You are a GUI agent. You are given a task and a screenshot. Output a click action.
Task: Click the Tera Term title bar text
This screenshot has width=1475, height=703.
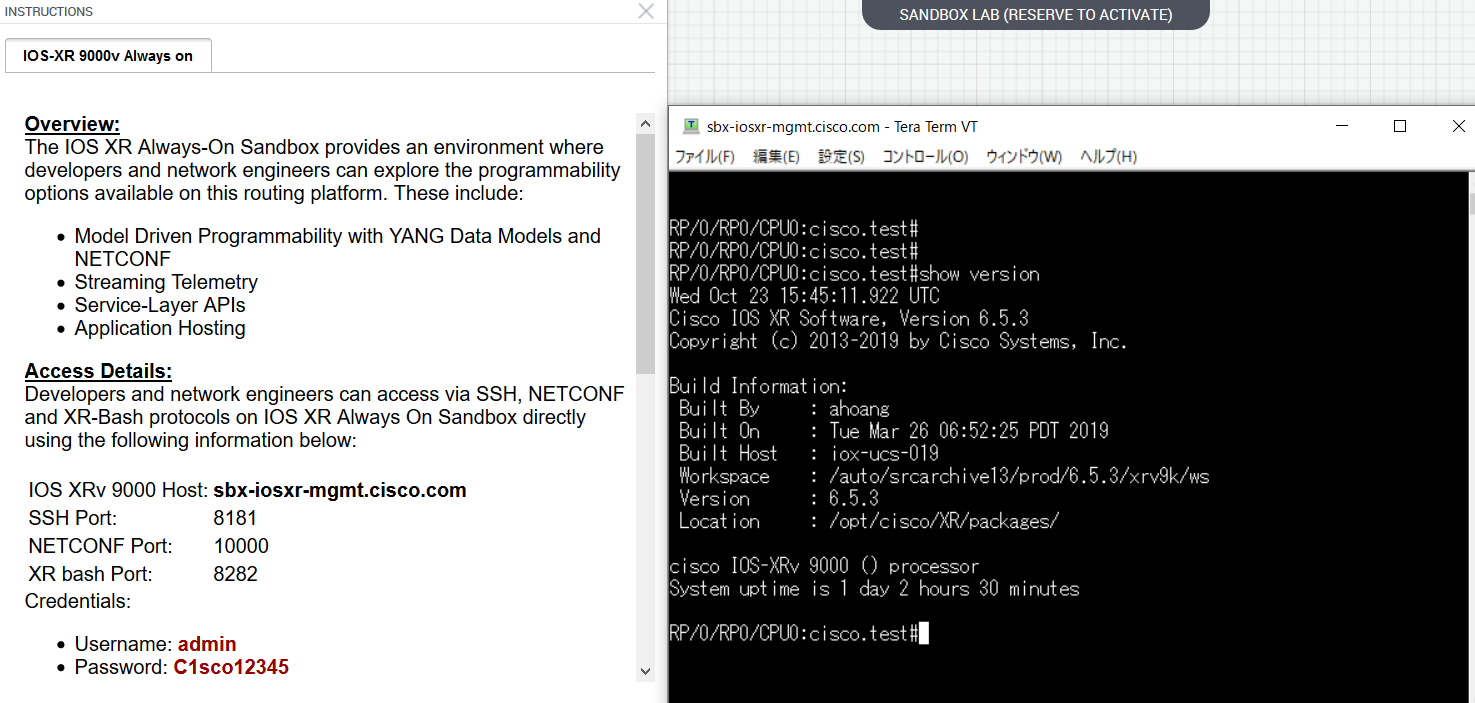point(842,127)
